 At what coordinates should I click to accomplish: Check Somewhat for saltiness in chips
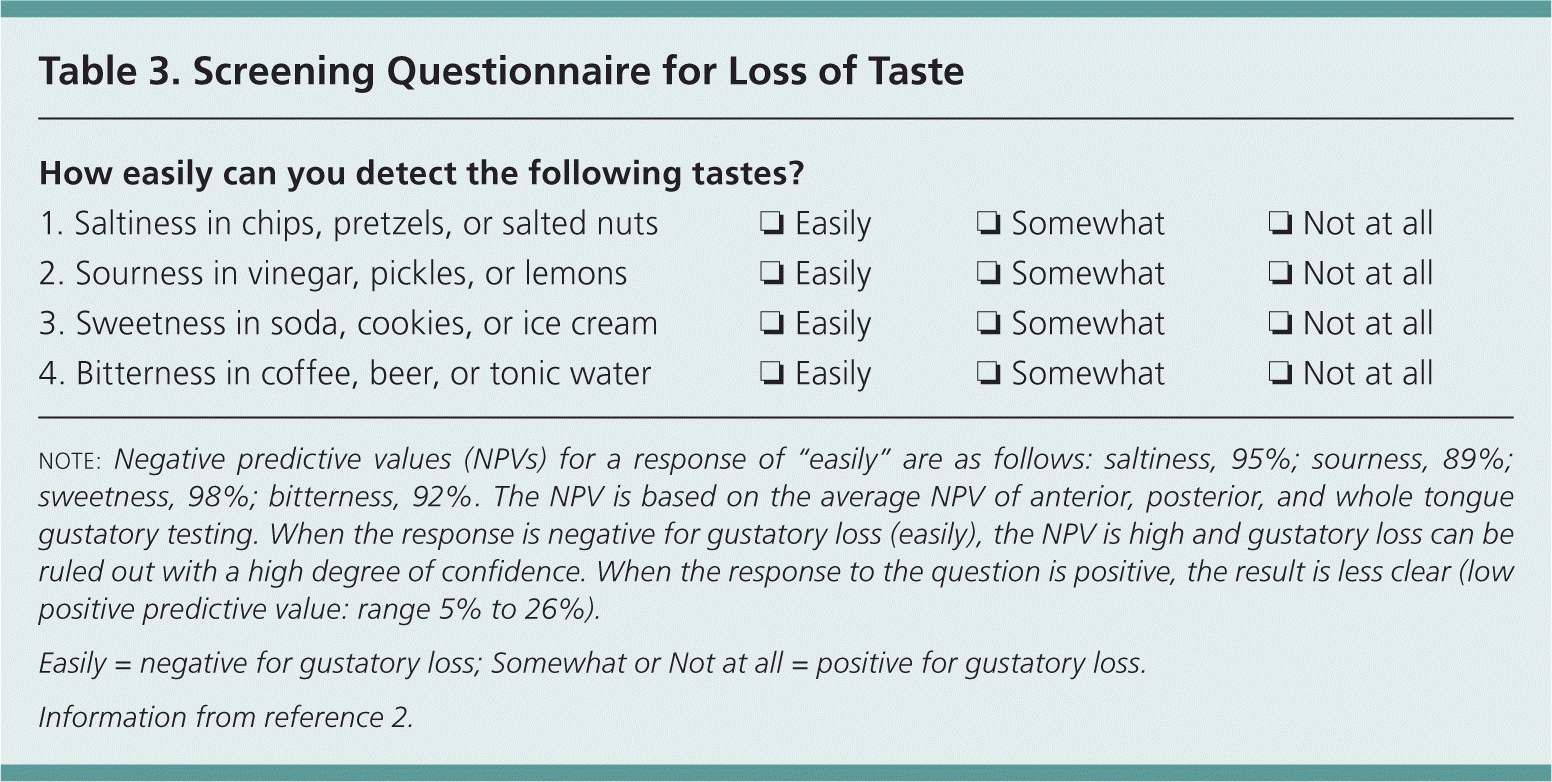[x=987, y=223]
